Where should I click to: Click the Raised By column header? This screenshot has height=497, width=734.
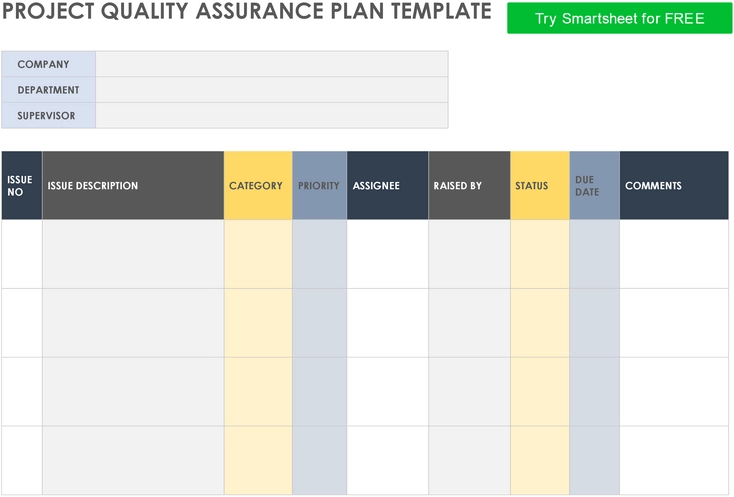pyautogui.click(x=469, y=185)
